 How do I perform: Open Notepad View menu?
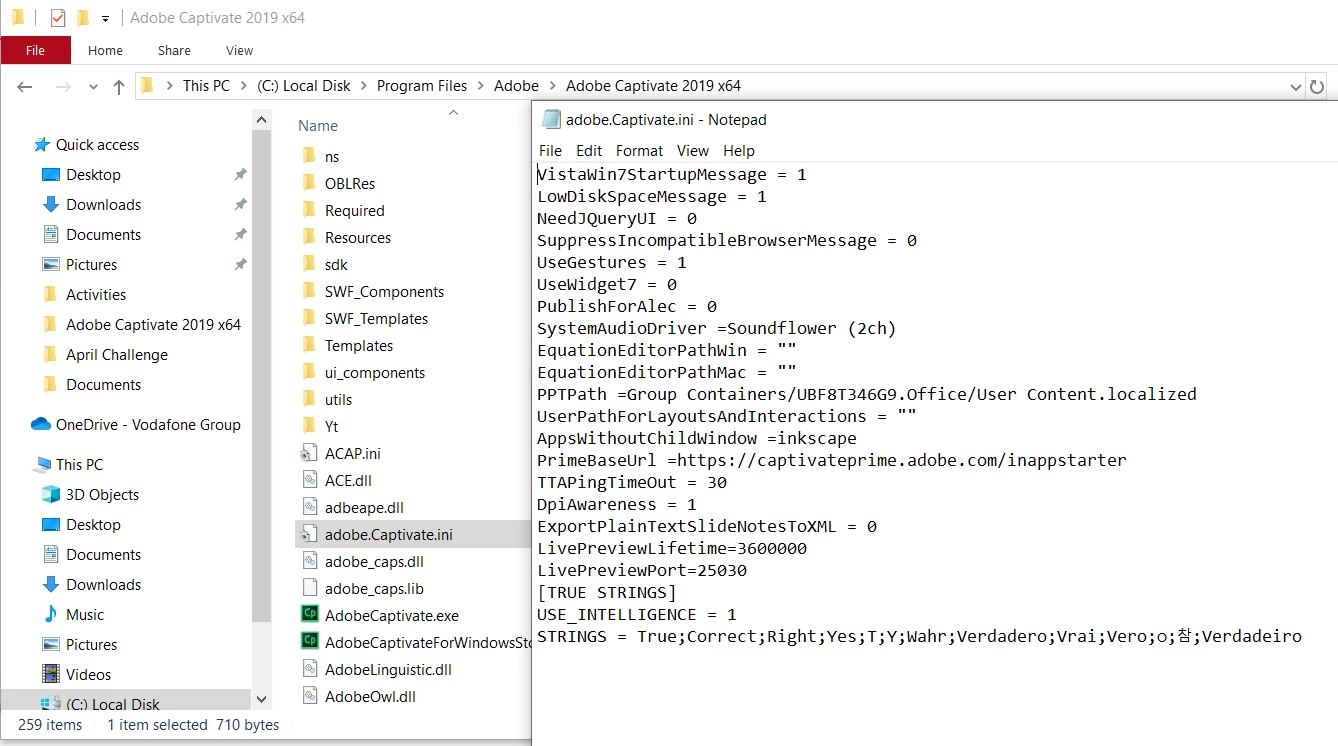pos(693,151)
